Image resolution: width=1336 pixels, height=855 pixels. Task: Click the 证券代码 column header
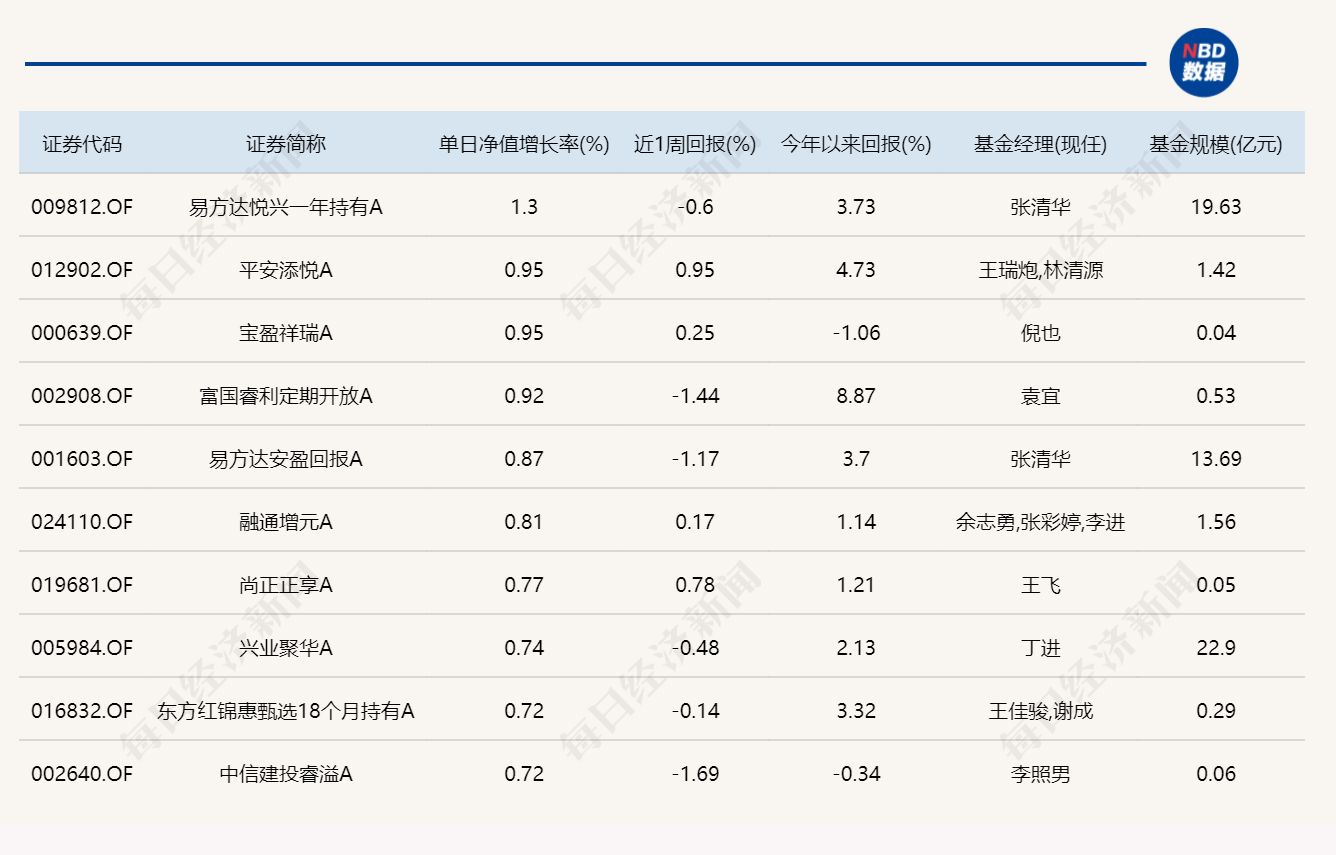[82, 144]
